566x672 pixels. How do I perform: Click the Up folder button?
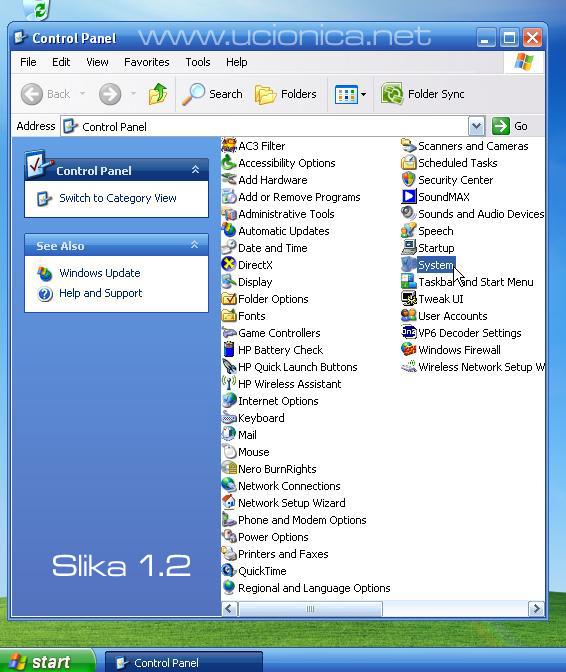pos(158,94)
